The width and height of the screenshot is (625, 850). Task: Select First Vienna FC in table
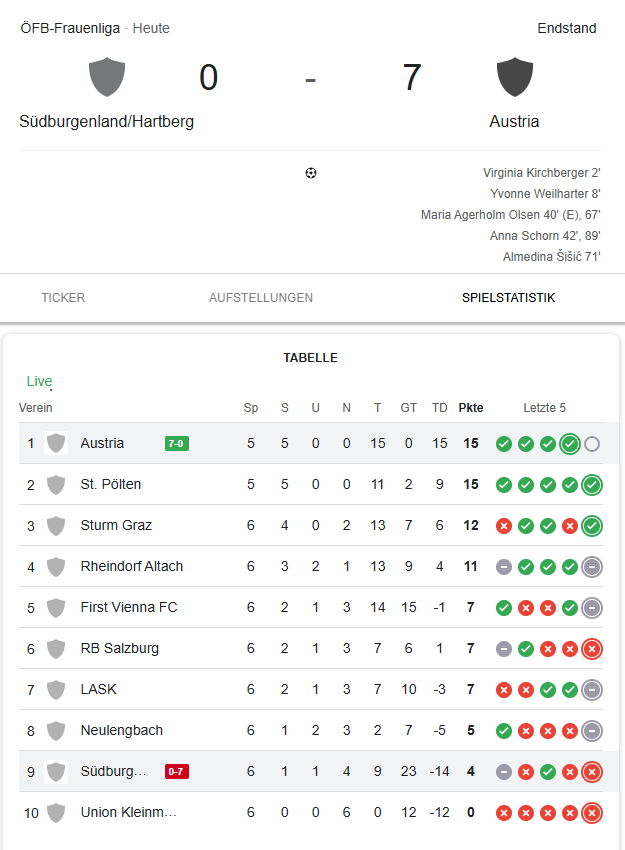pos(129,608)
